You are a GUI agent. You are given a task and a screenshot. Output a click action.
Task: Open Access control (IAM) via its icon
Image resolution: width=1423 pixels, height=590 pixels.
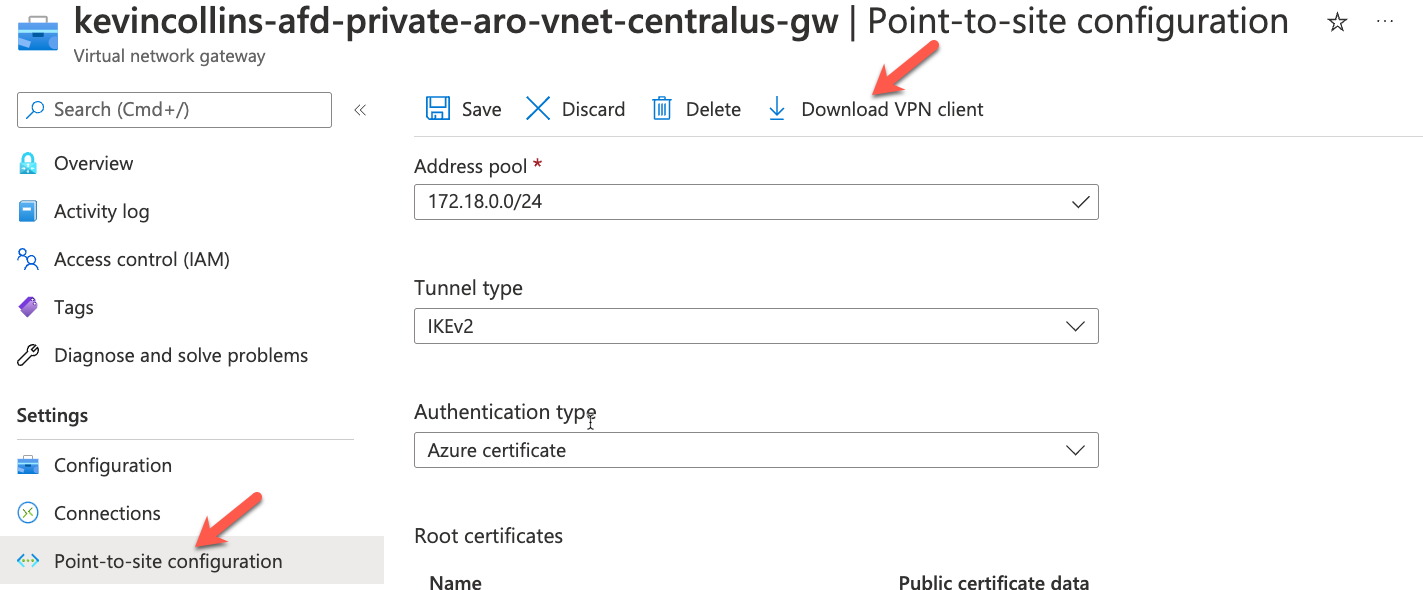coord(31,259)
